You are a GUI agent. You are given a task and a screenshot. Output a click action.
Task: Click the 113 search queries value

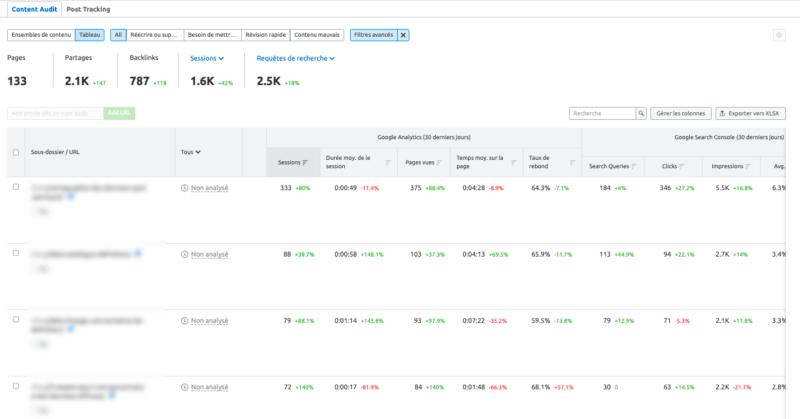(x=605, y=255)
